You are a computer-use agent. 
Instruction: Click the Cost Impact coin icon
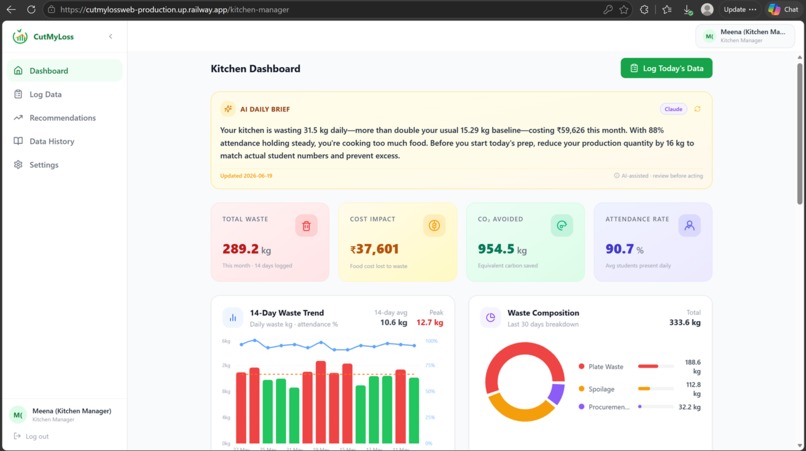[434, 226]
